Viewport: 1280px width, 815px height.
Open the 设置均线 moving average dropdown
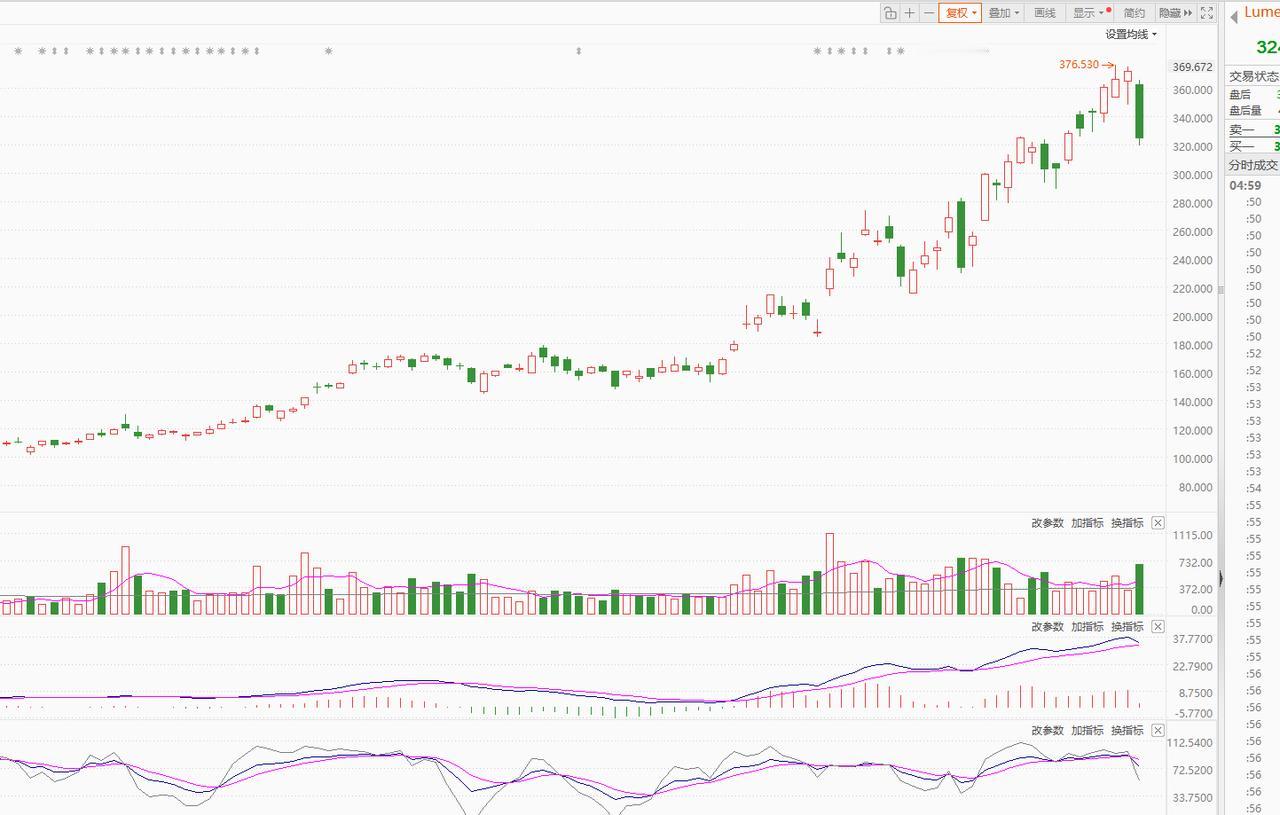1131,34
